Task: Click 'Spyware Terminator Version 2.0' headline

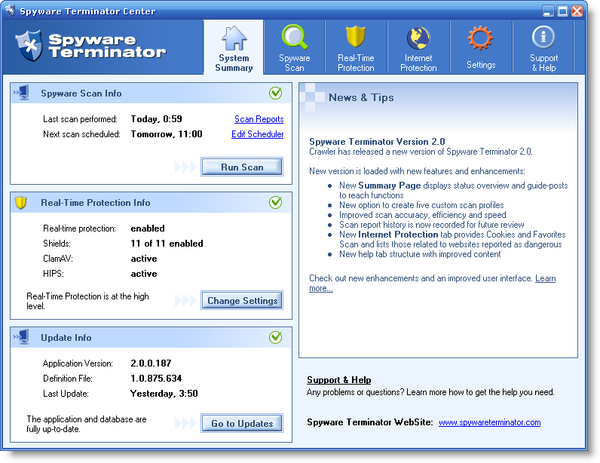Action: [x=377, y=142]
